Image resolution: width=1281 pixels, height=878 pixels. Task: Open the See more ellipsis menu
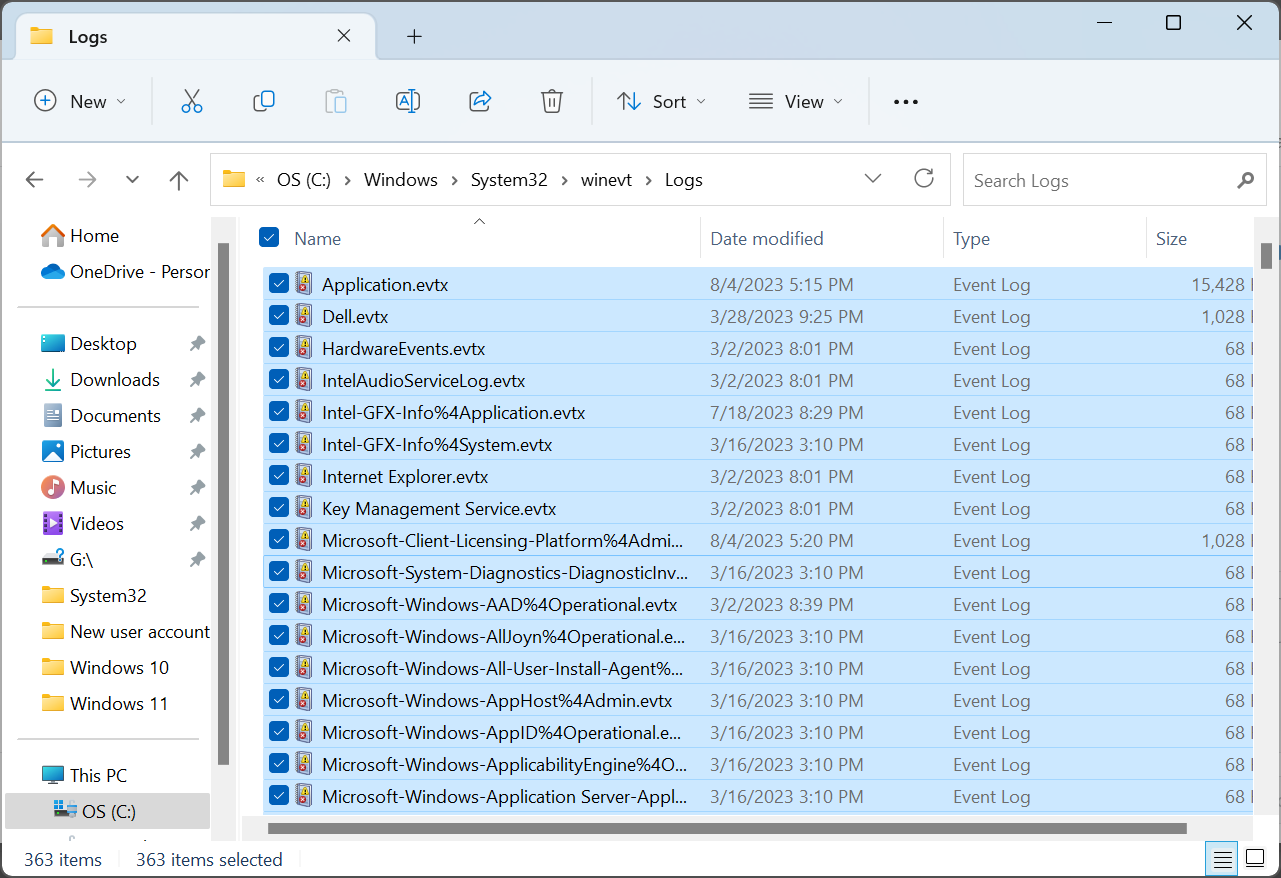tap(905, 102)
